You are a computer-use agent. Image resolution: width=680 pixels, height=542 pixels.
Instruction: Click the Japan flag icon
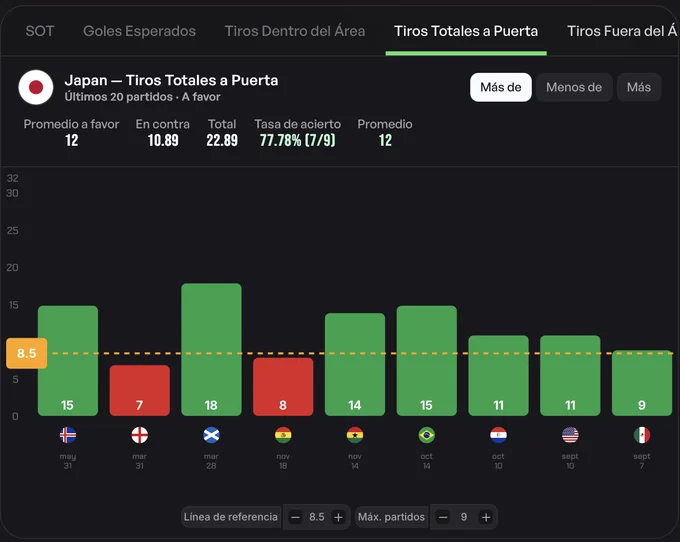point(36,87)
